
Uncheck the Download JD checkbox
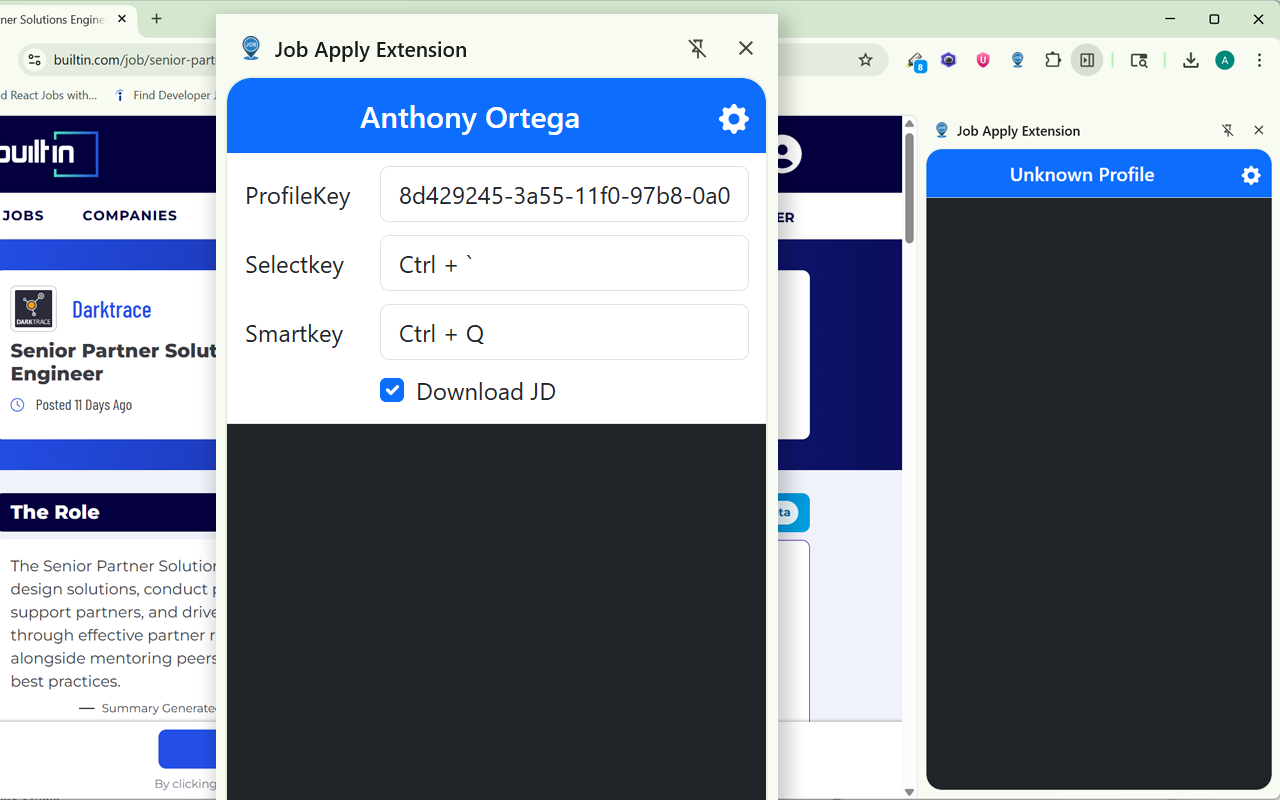coord(392,391)
